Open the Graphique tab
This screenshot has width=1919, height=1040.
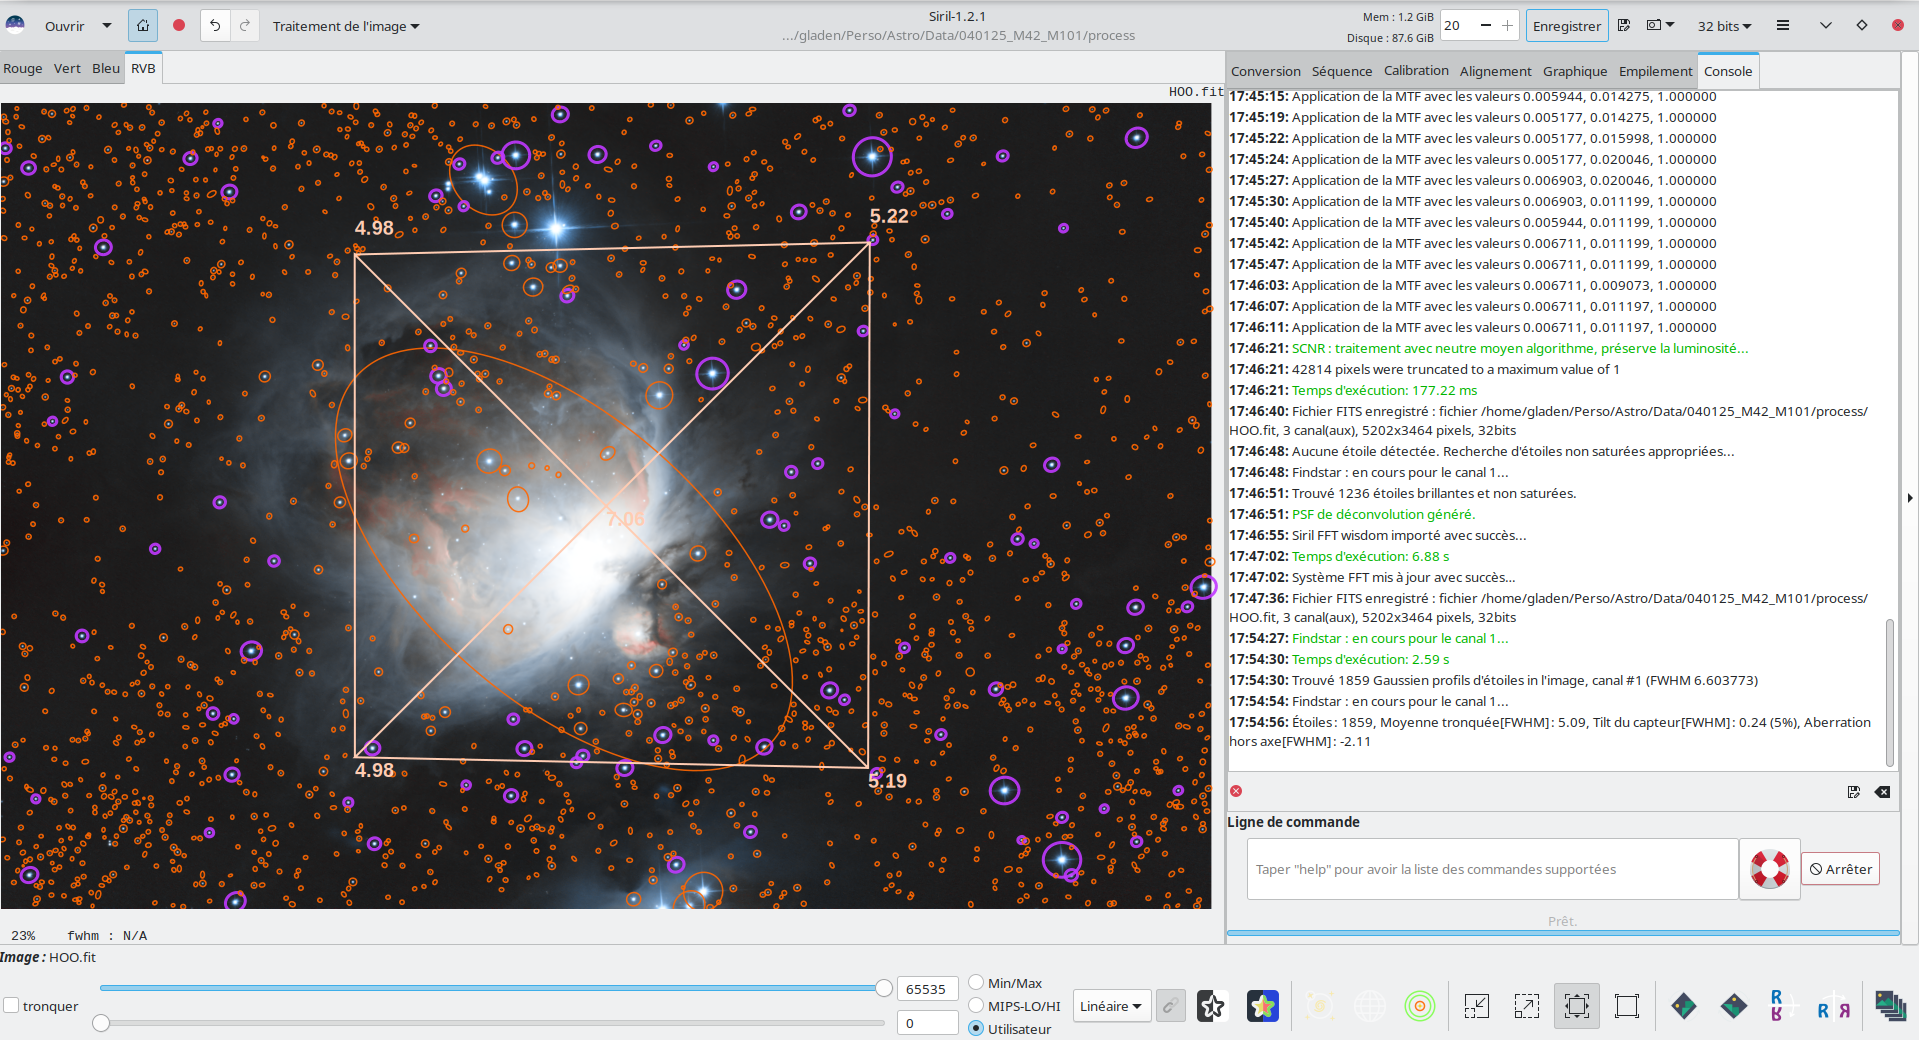pyautogui.click(x=1575, y=71)
